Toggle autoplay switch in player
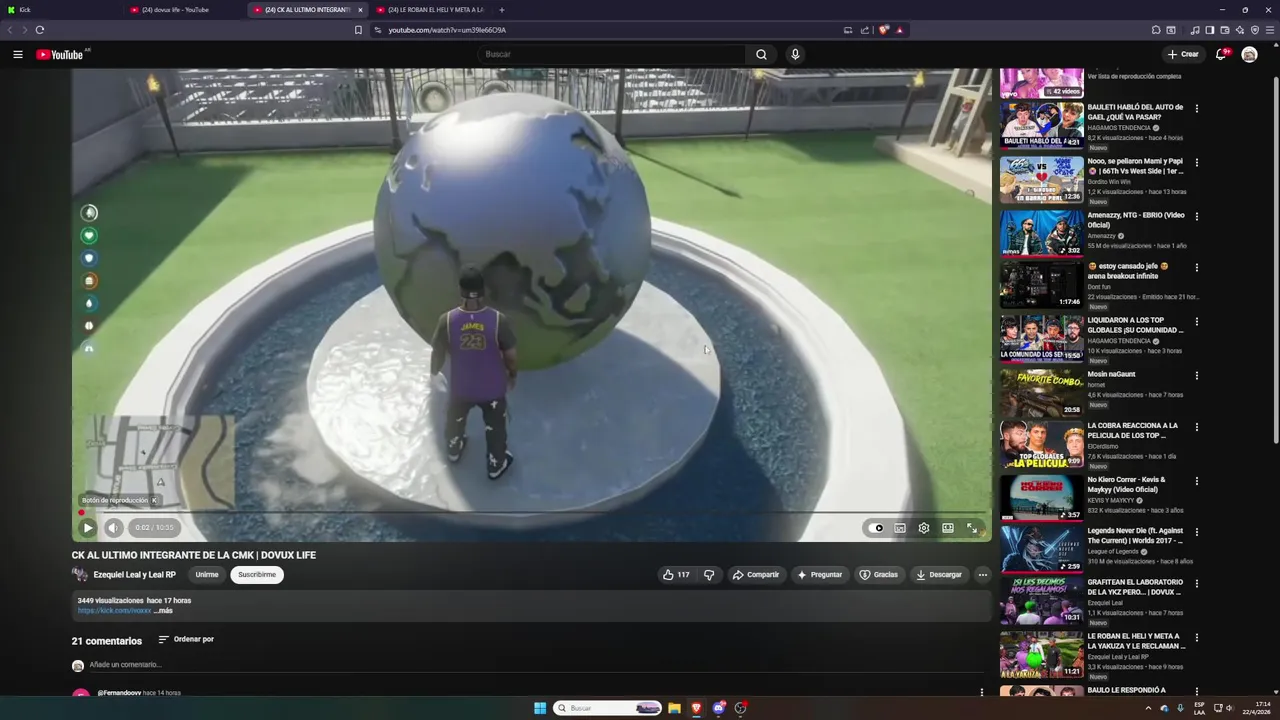1280x720 pixels. coord(876,528)
